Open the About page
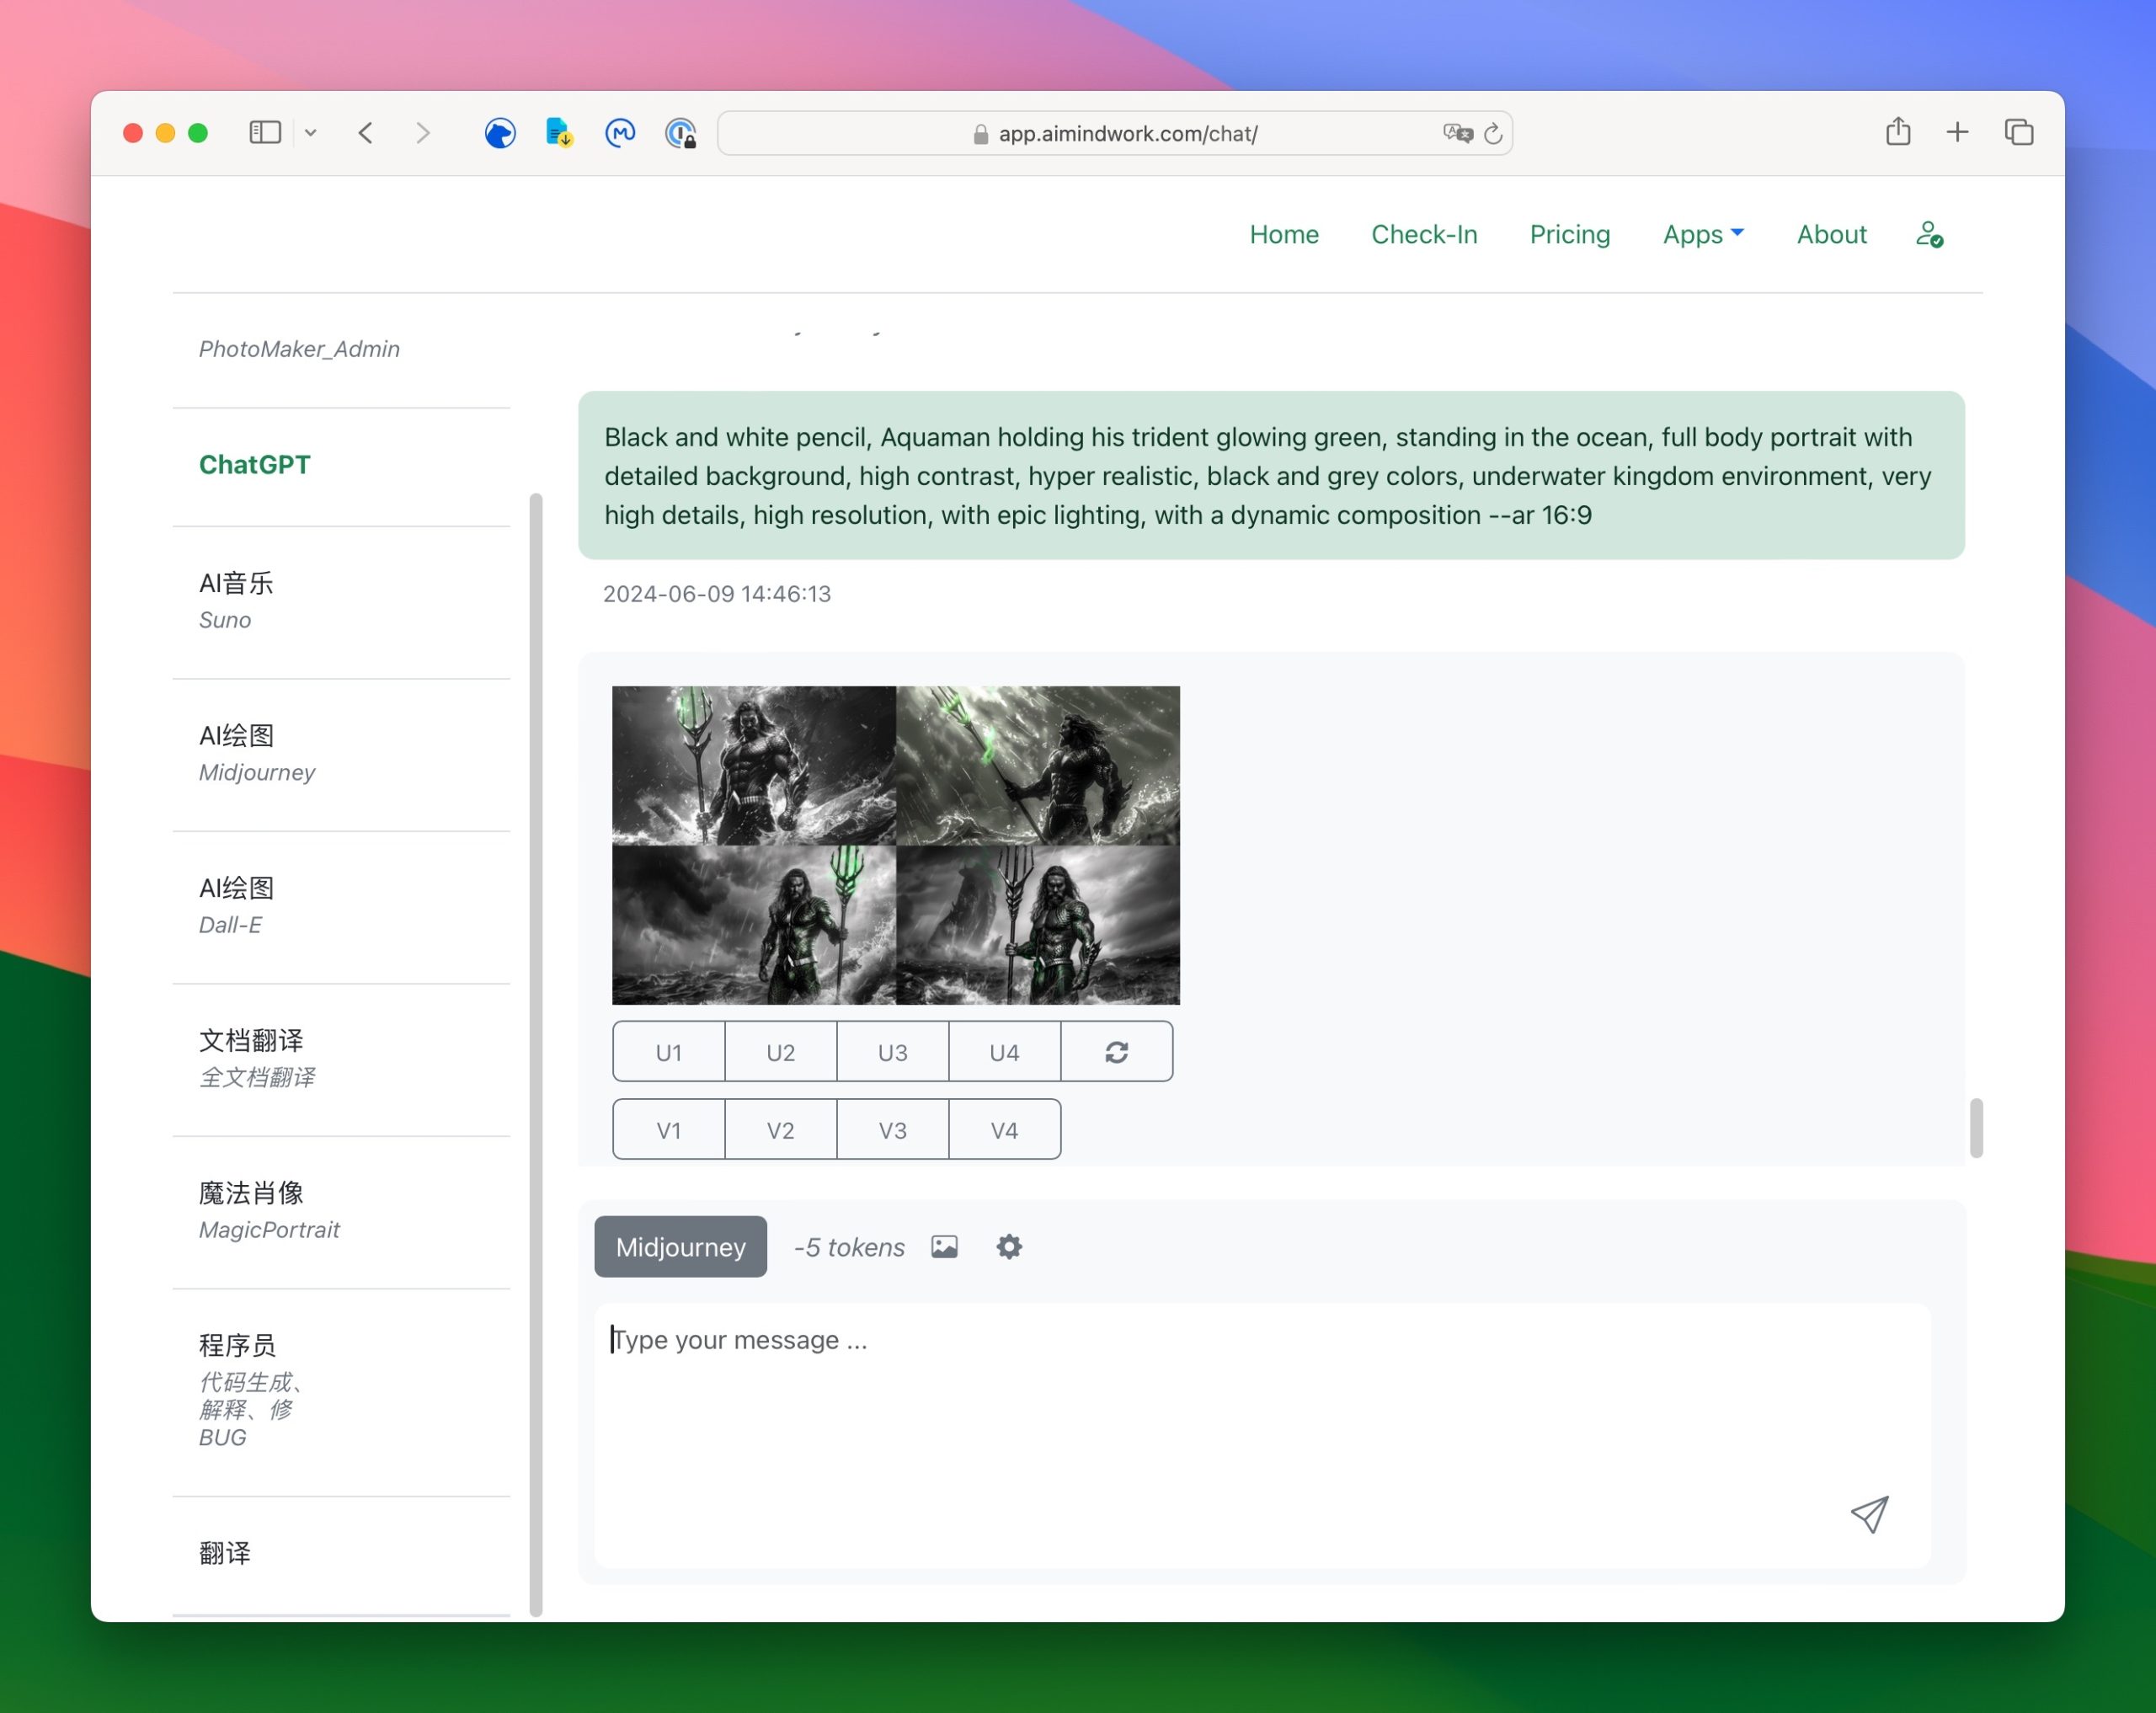 (1831, 234)
